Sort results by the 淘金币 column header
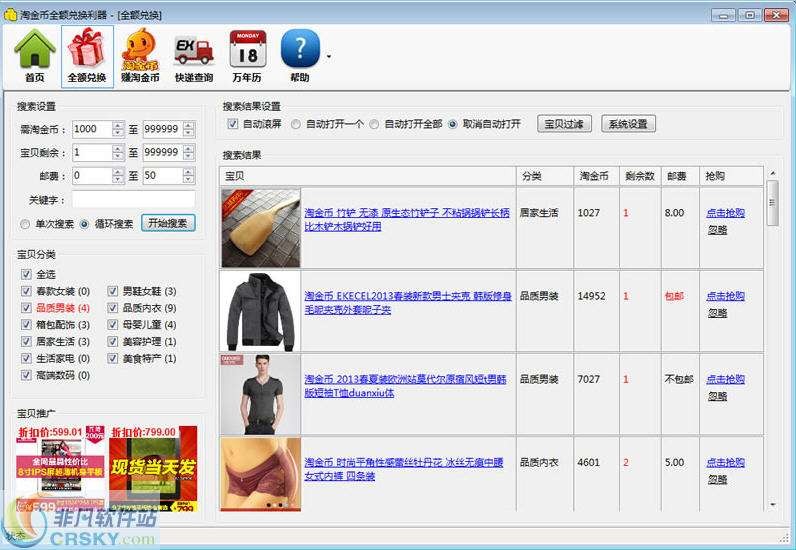This screenshot has height=550, width=796. (x=596, y=176)
